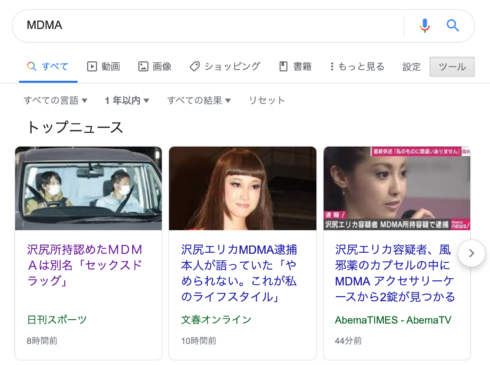Open the 文春オンライン article thumbnail
The height and width of the screenshot is (365, 490).
tap(242, 188)
